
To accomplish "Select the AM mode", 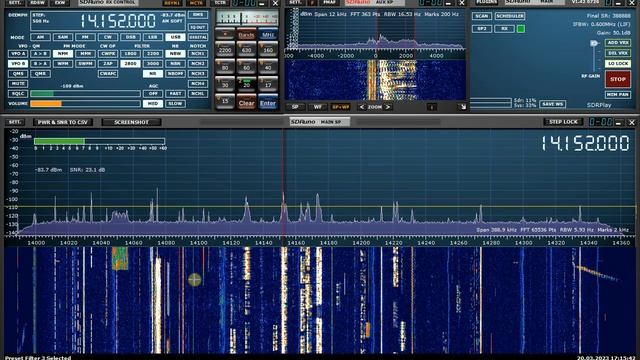I will pyautogui.click(x=40, y=37).
